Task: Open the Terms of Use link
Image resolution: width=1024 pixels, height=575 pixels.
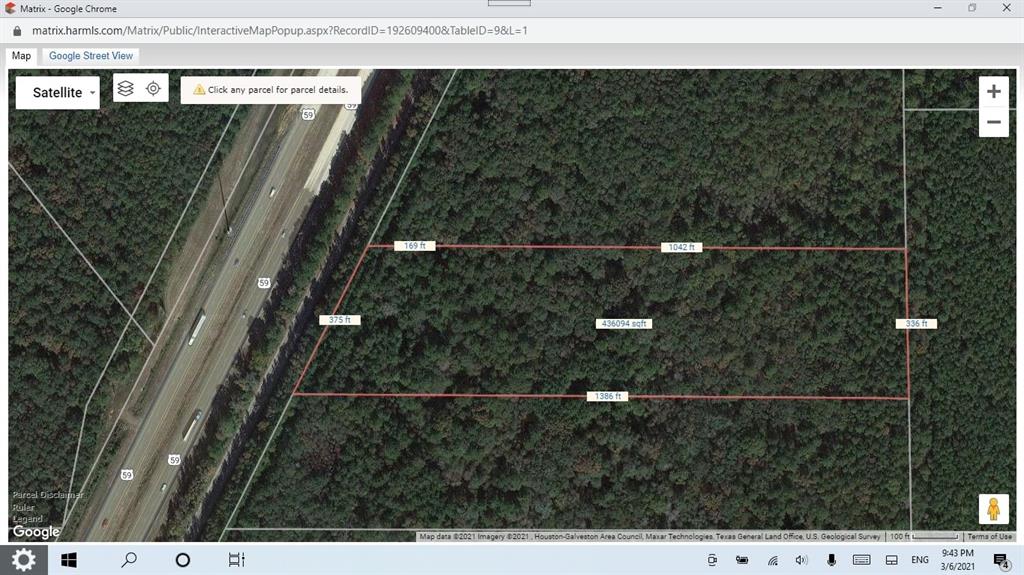Action: [x=989, y=537]
